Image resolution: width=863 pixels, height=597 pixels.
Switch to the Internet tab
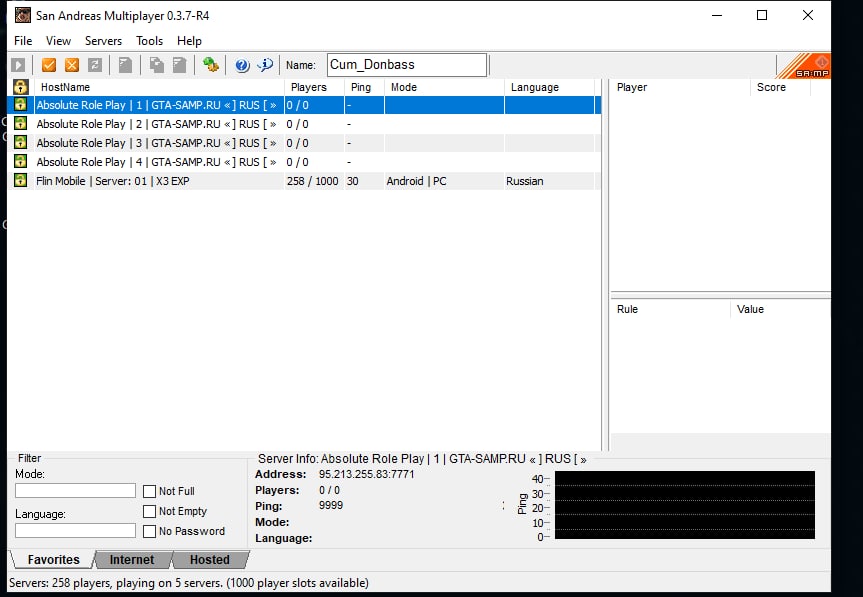pos(132,560)
